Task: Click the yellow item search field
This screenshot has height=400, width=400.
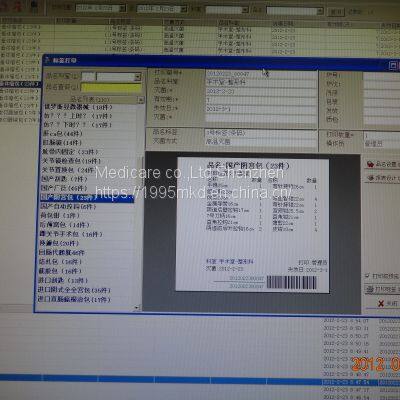Action: [111, 88]
